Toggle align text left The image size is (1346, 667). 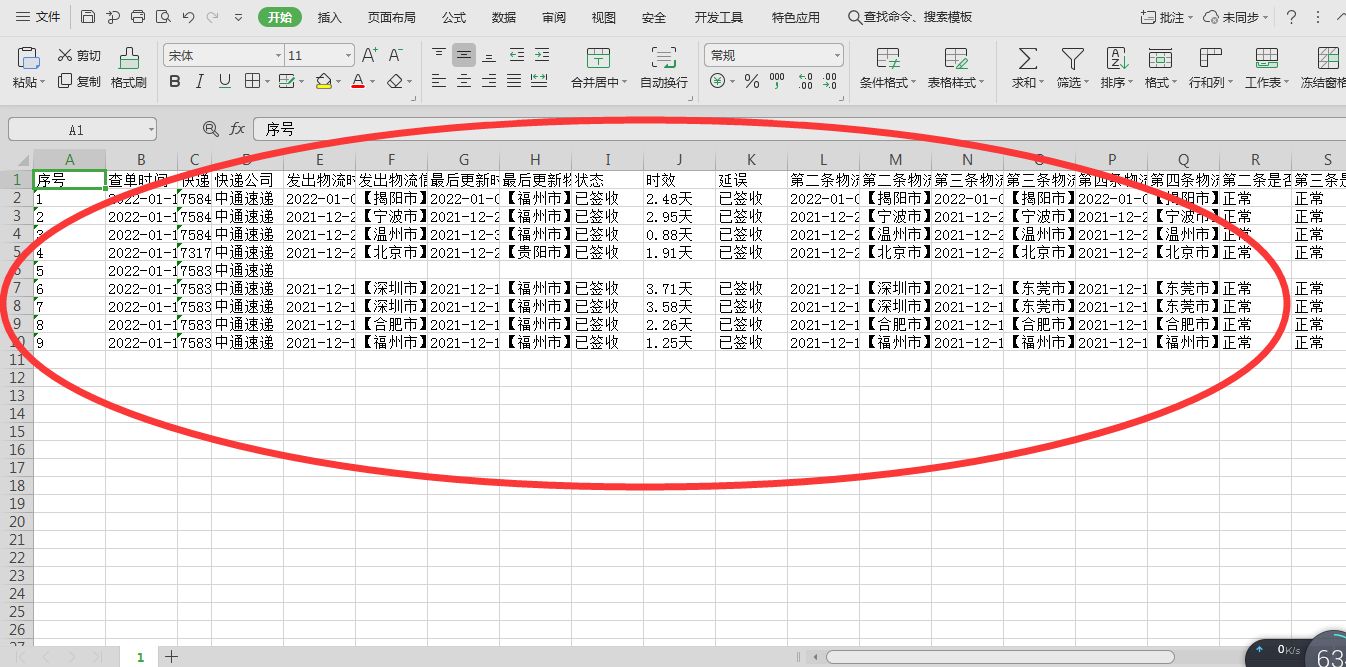click(x=439, y=82)
